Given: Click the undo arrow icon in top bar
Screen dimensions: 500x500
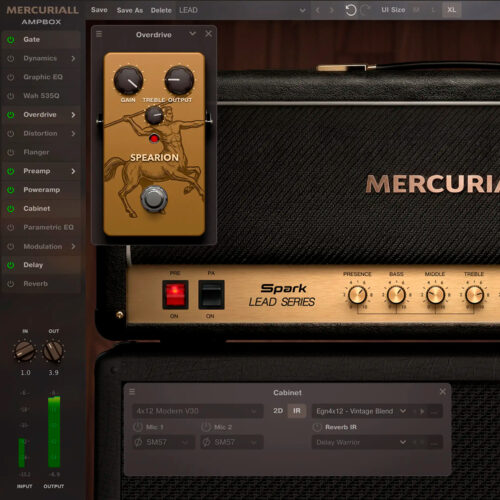Looking at the screenshot, I should tap(350, 10).
